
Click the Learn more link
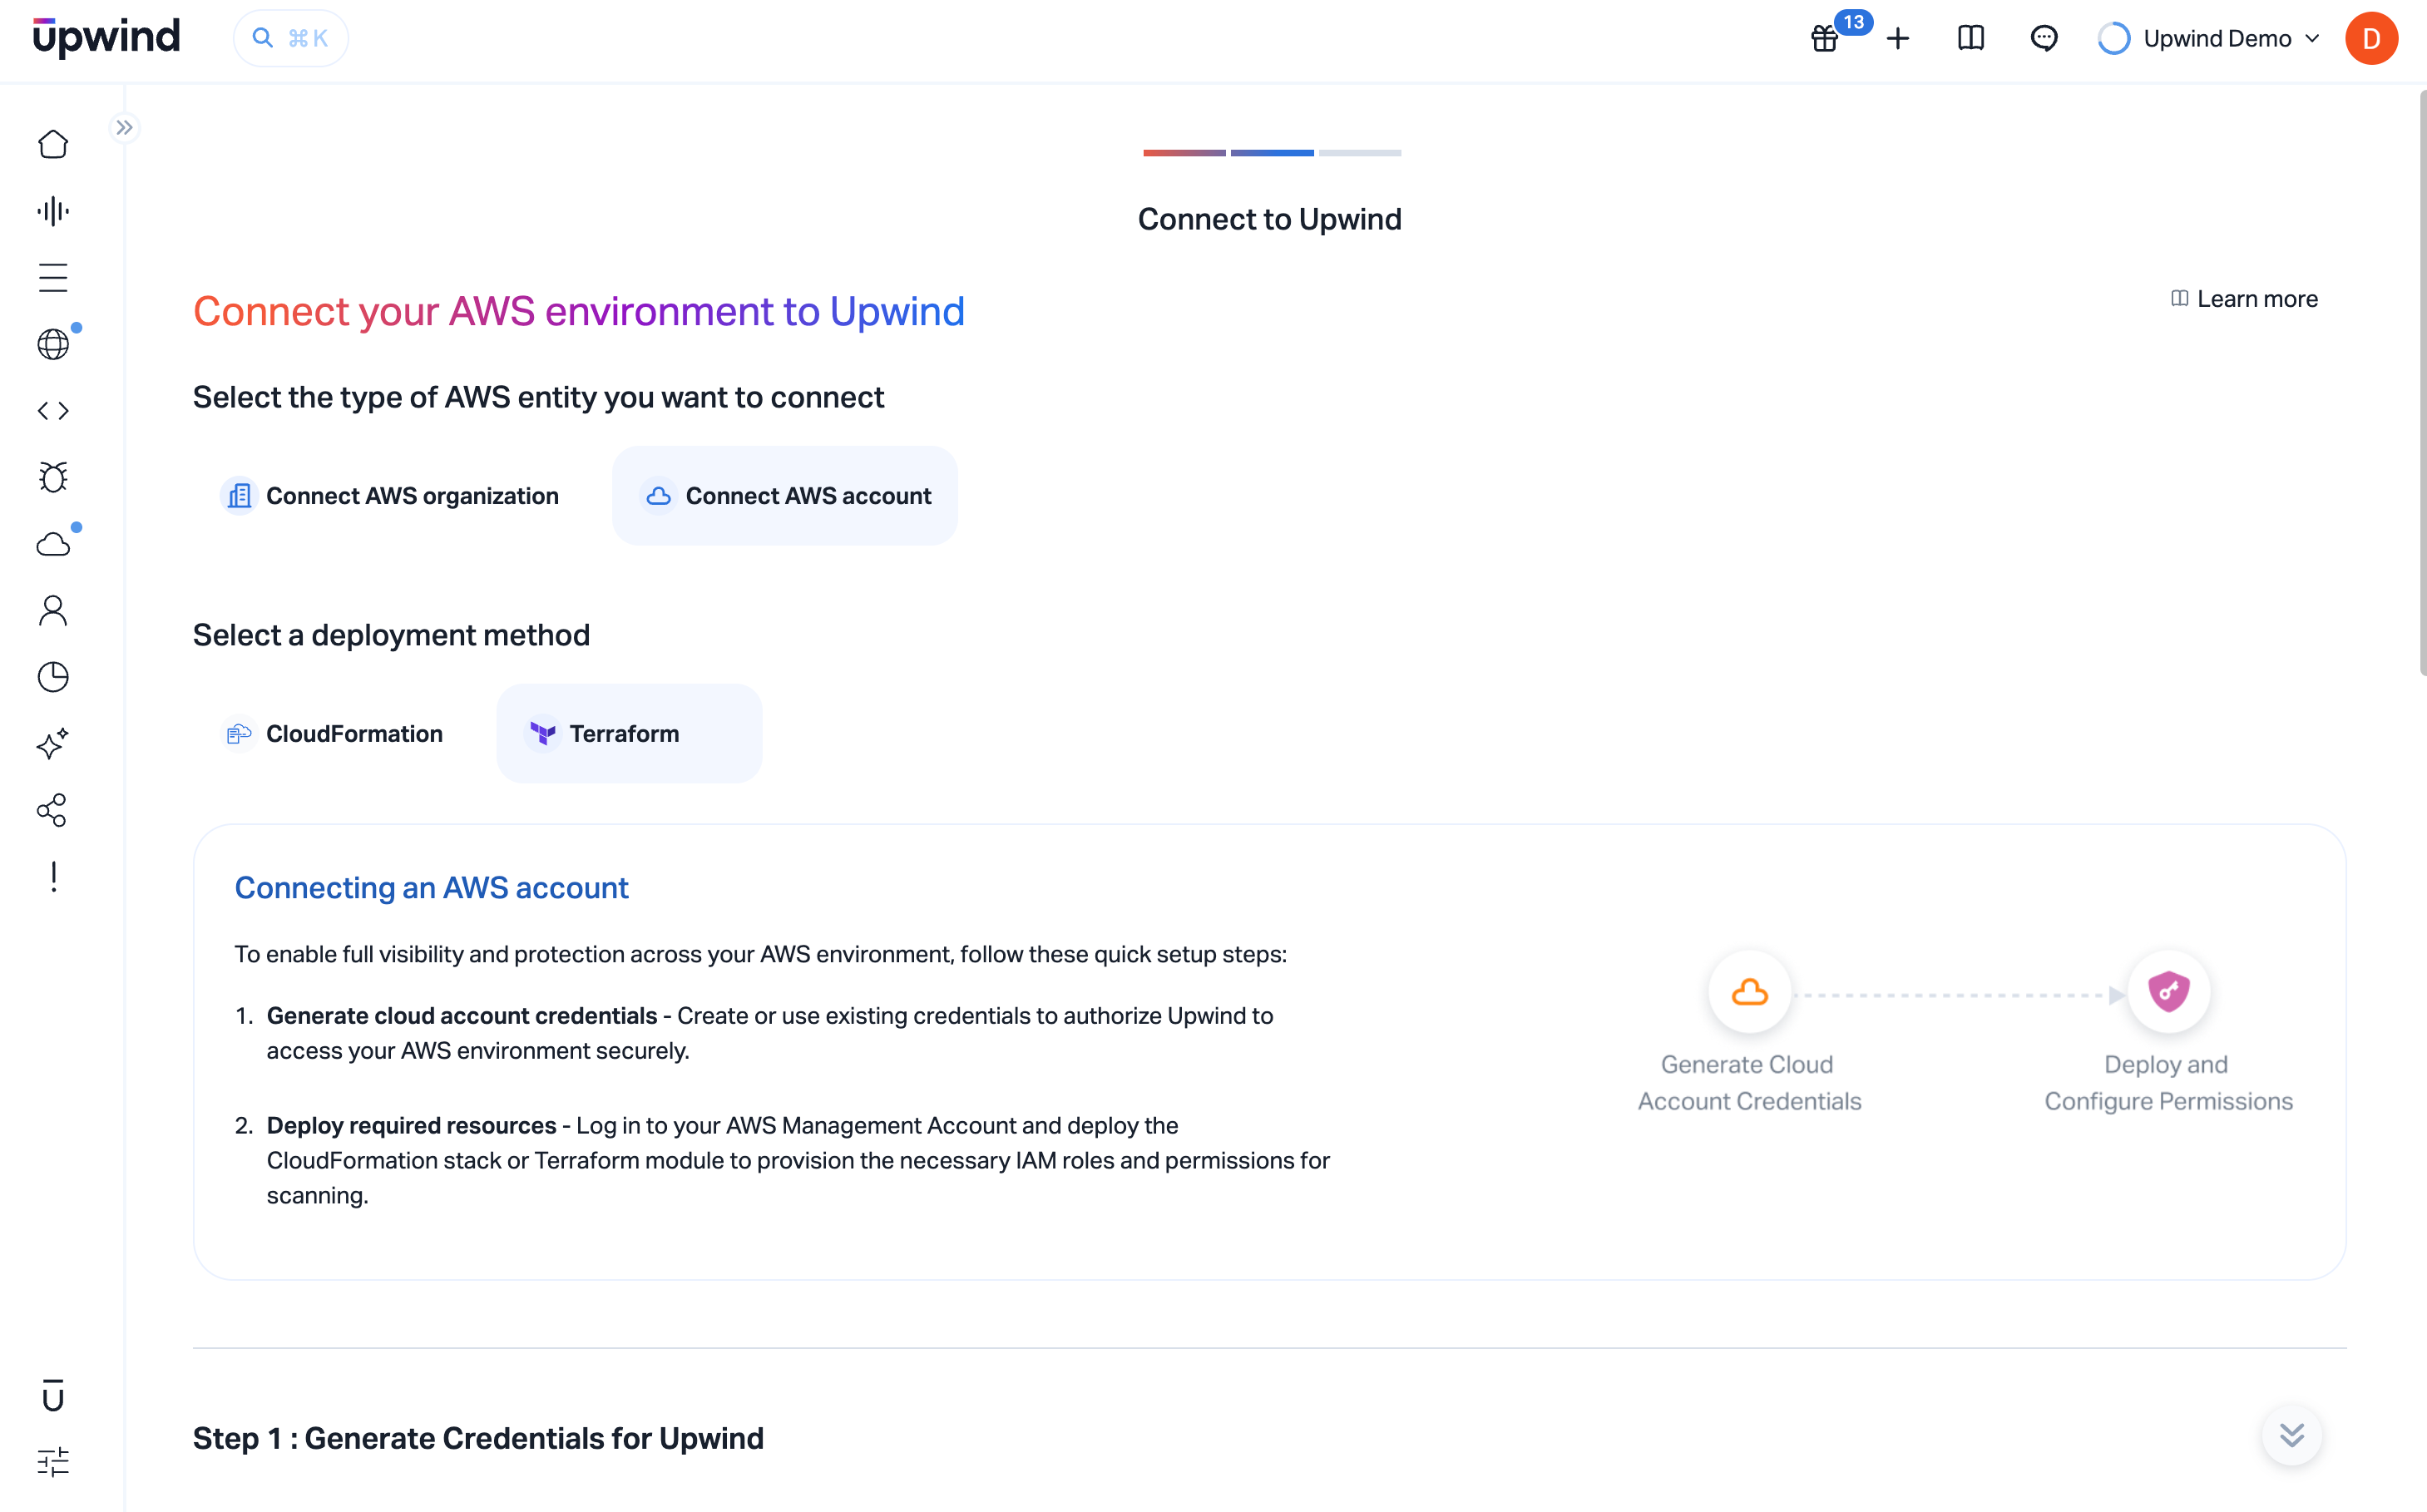pos(2245,299)
